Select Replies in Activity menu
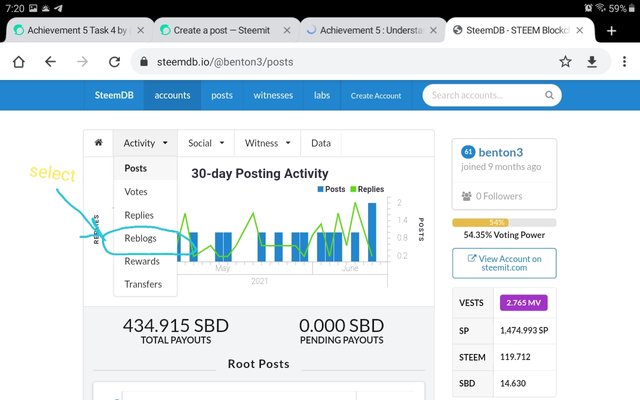Viewport: 640px width, 400px height. tap(145, 215)
